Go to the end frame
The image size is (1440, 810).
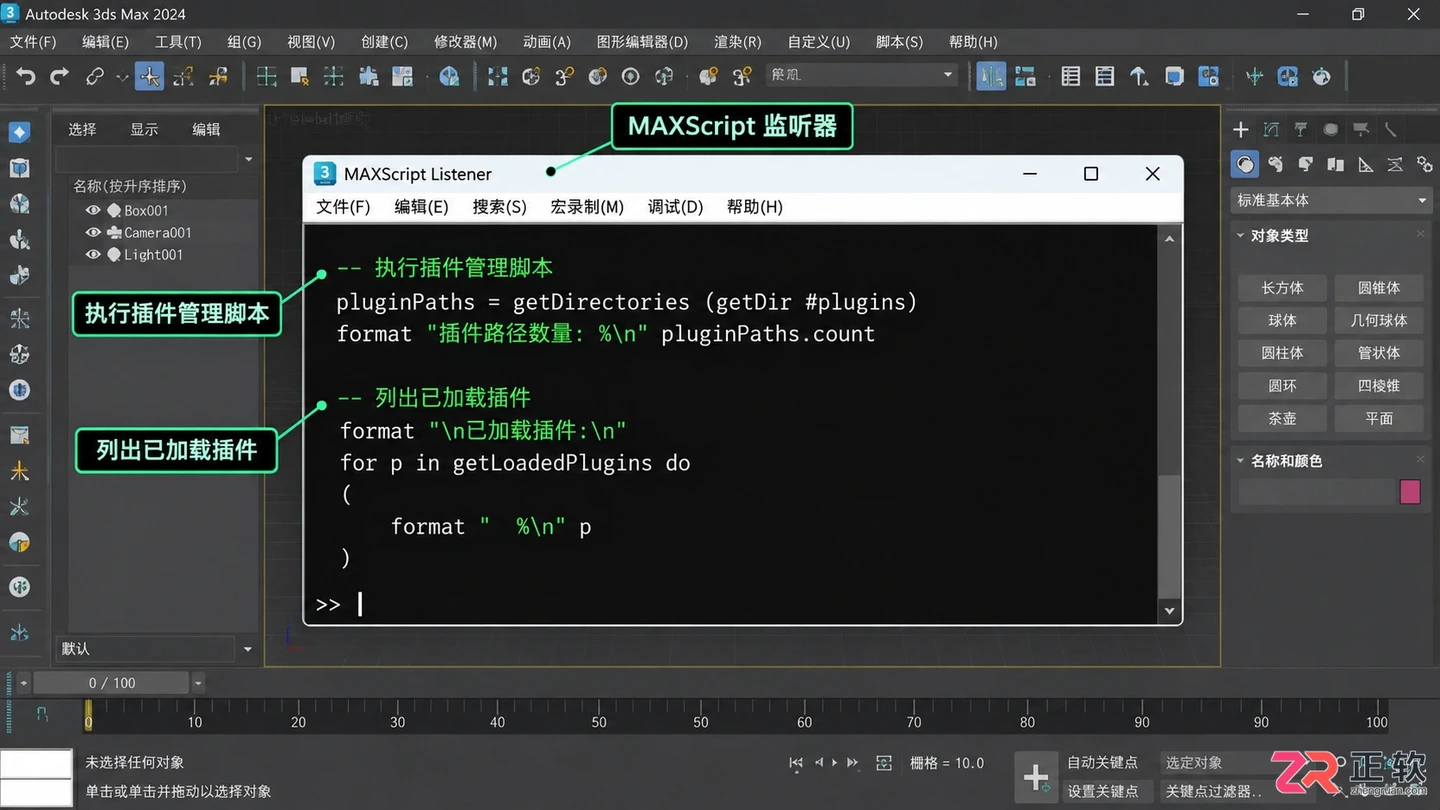point(853,763)
